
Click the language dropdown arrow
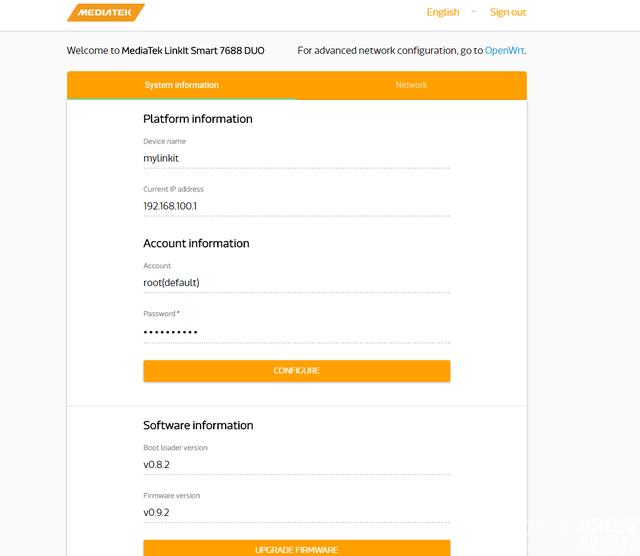pos(473,11)
